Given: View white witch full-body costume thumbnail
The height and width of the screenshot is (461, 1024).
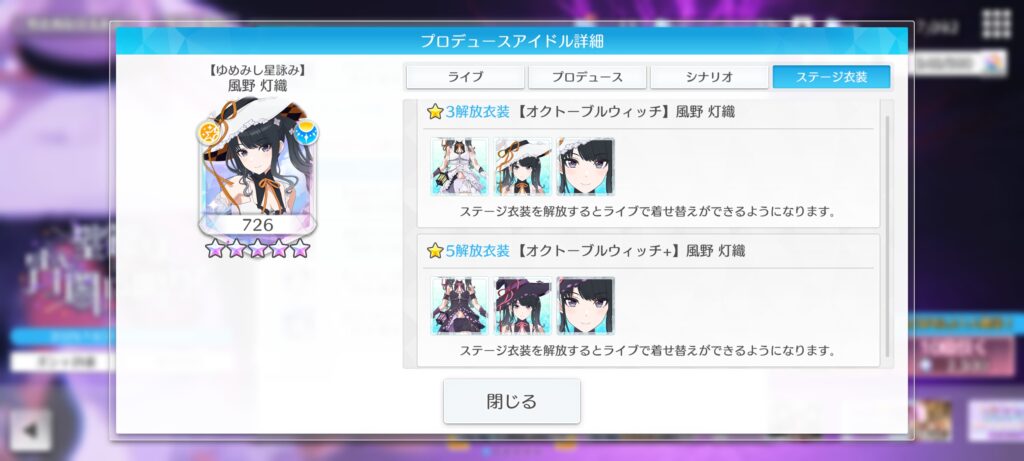Looking at the screenshot, I should [x=459, y=167].
